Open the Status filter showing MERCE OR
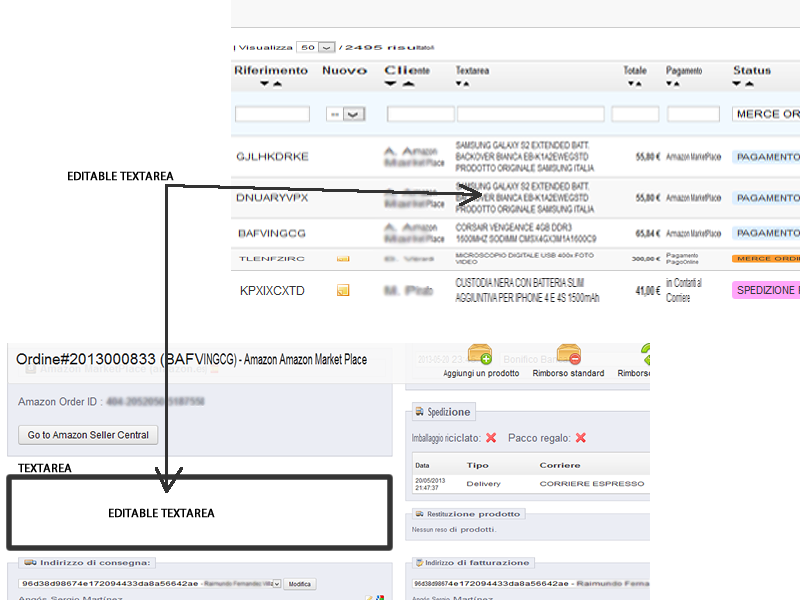Screen dimensions: 800x600 (x=766, y=114)
